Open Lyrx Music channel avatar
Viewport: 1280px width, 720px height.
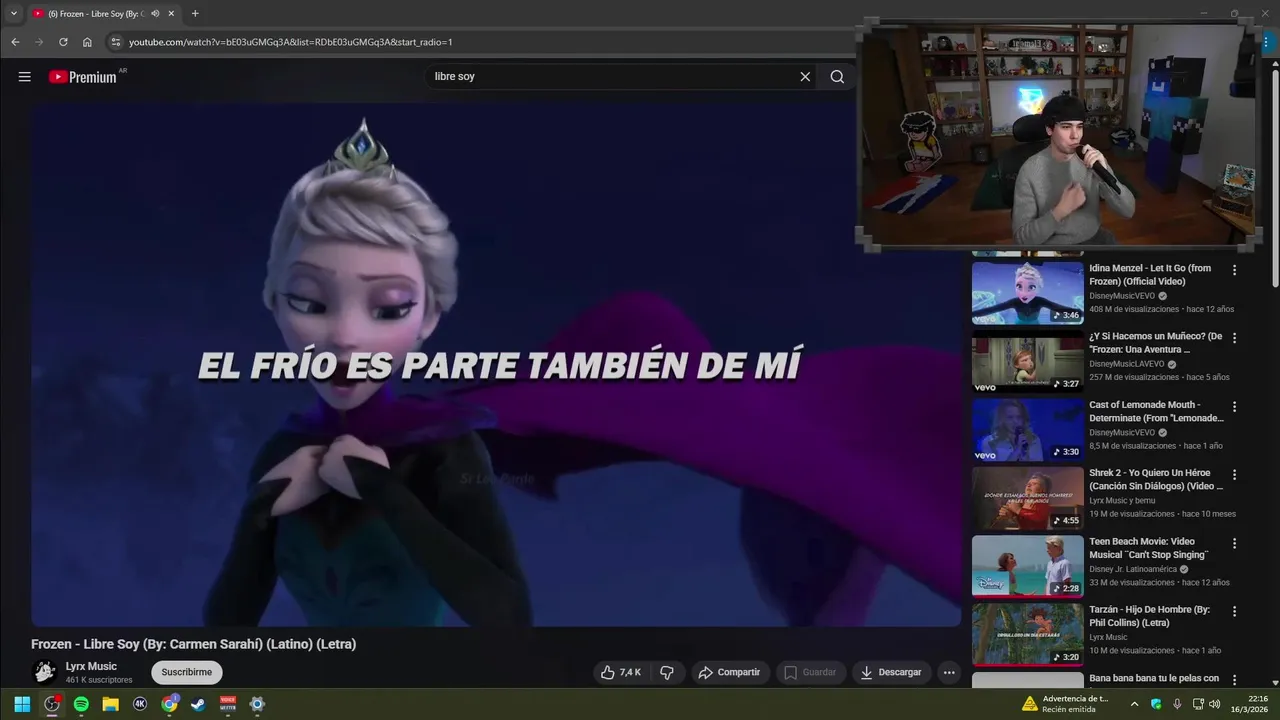44,672
